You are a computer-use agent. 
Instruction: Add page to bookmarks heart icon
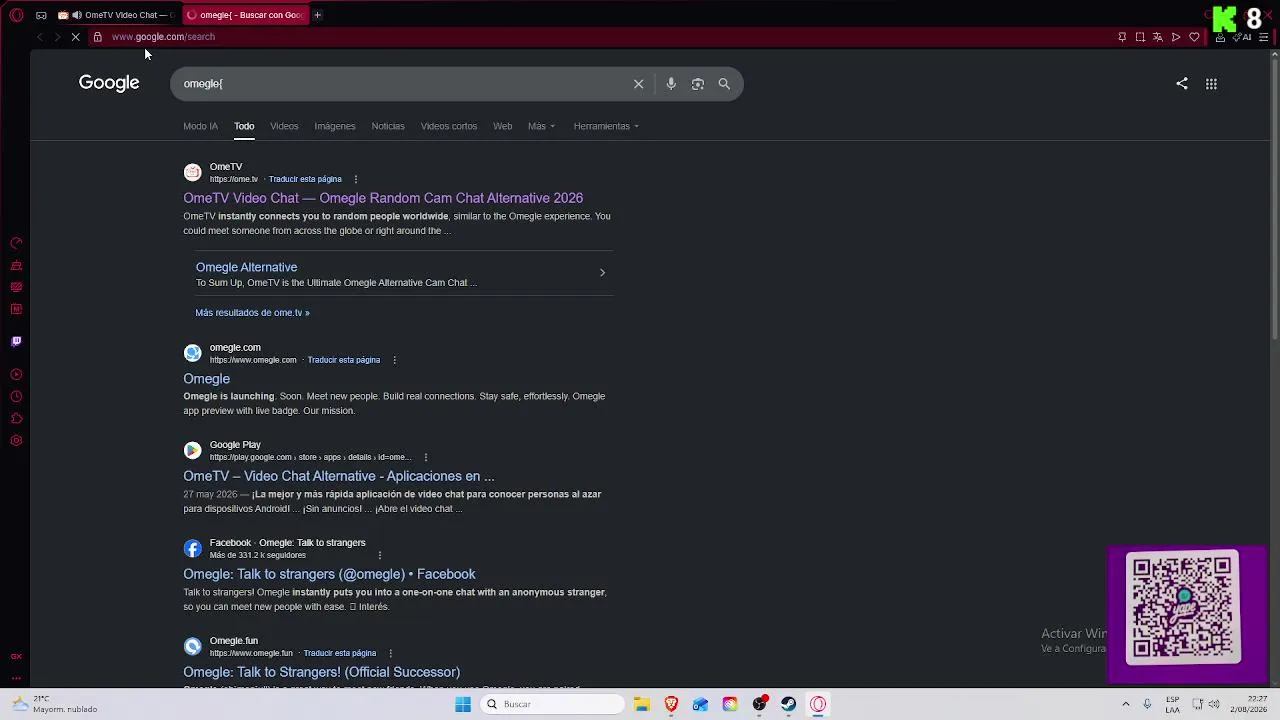(1194, 37)
